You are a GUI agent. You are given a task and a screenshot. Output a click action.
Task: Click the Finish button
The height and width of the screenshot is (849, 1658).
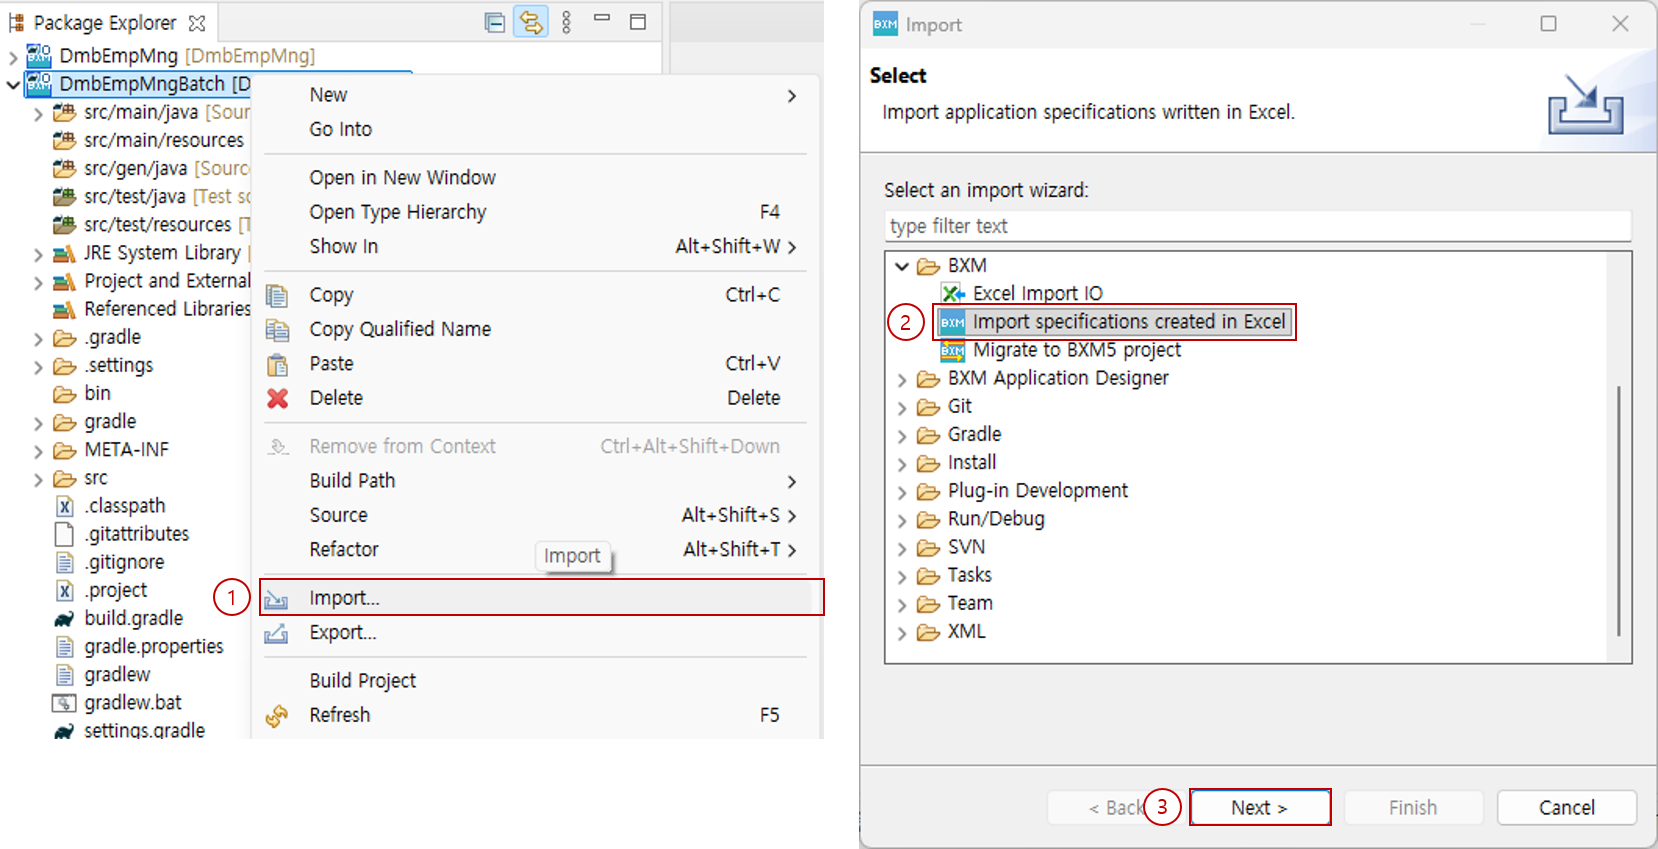[1413, 807]
